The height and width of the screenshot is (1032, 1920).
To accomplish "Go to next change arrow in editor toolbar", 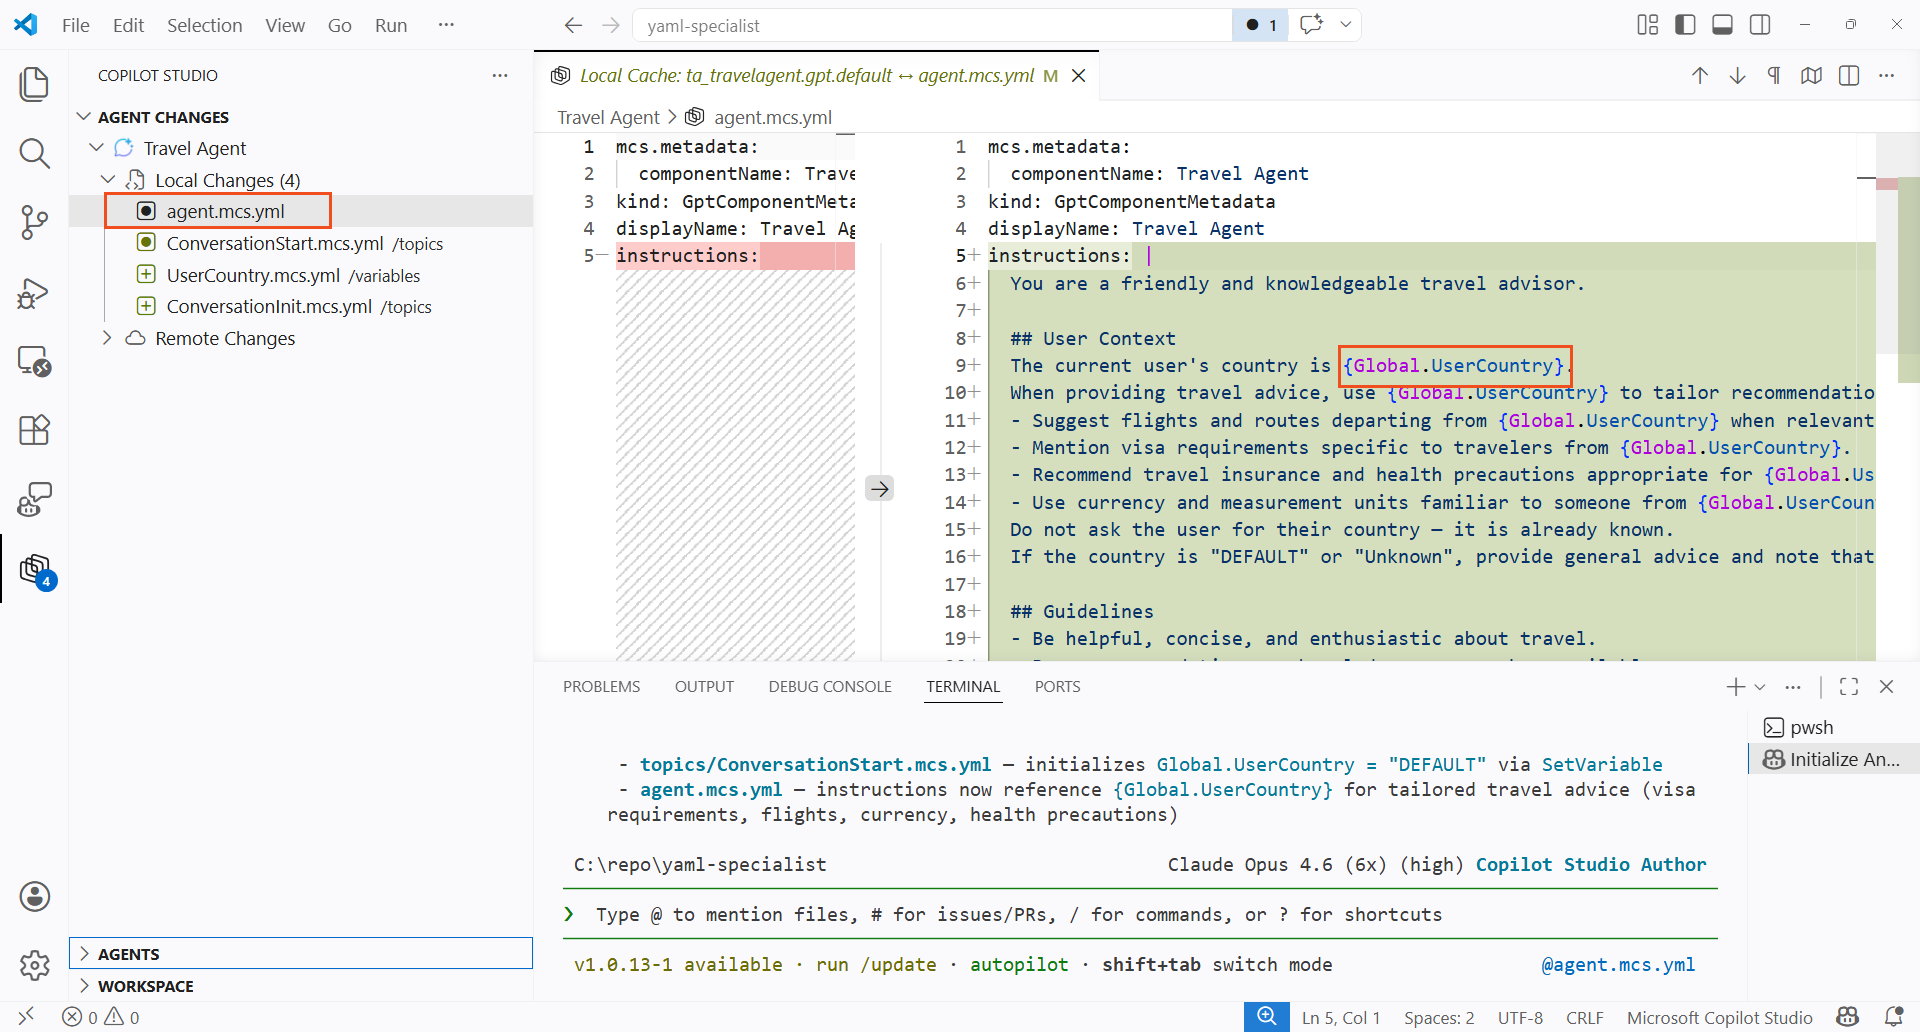I will pos(1737,76).
